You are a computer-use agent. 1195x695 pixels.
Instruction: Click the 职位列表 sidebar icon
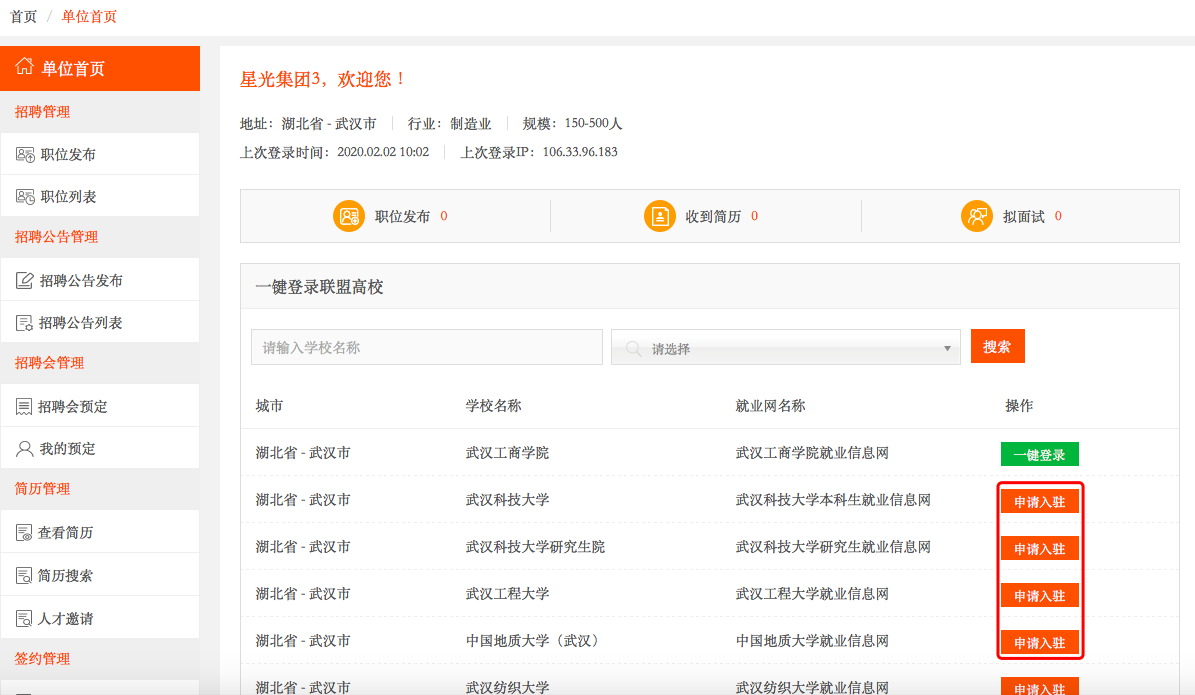25,197
